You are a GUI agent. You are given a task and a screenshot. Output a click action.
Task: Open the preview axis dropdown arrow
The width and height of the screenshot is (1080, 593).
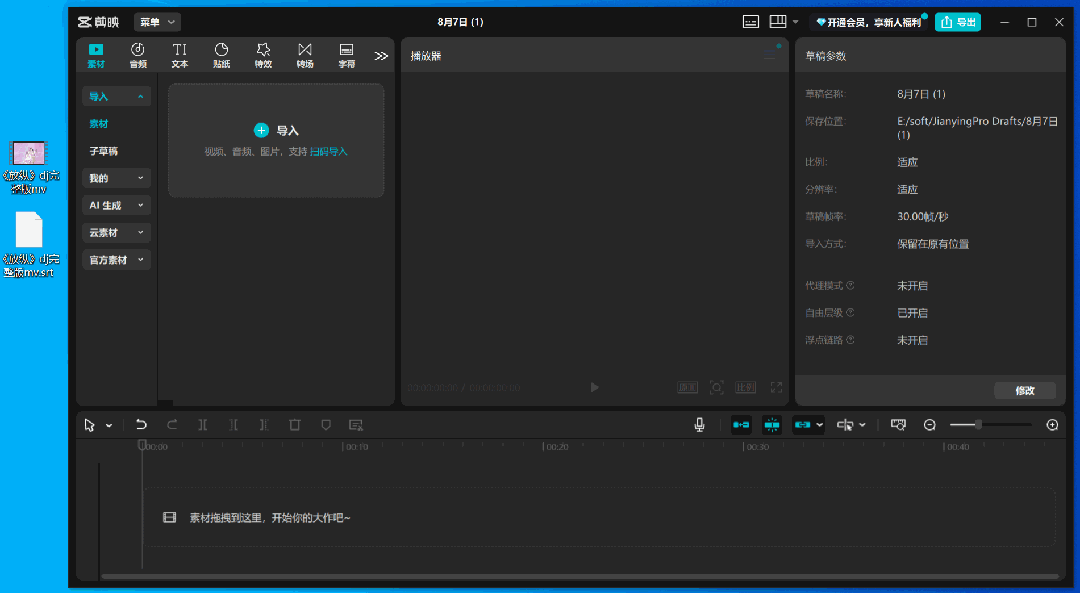862,425
